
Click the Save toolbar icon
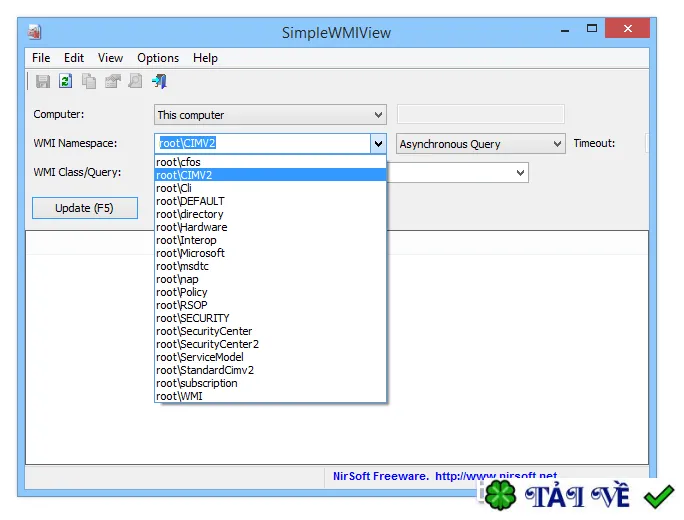pos(43,81)
